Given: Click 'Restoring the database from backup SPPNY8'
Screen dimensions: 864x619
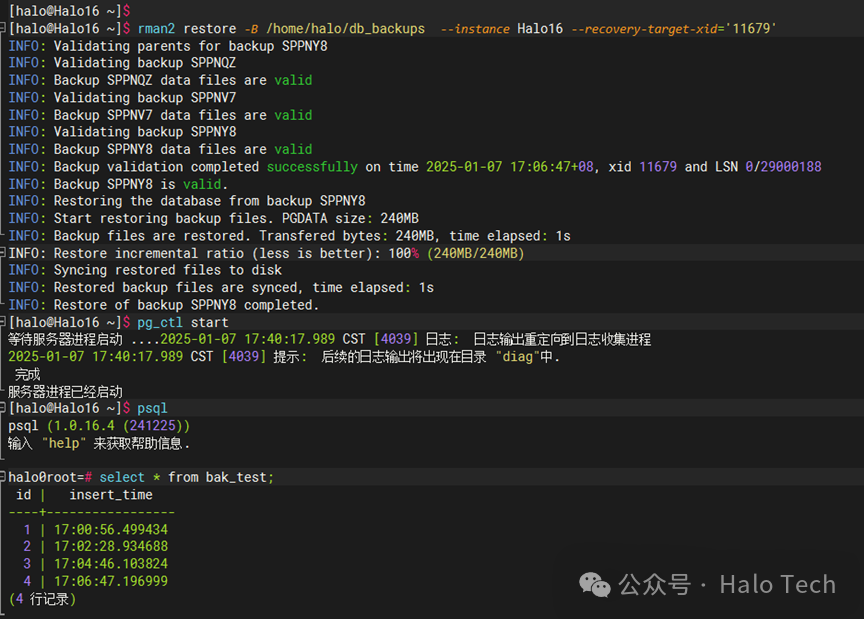Looking at the screenshot, I should pyautogui.click(x=209, y=201).
